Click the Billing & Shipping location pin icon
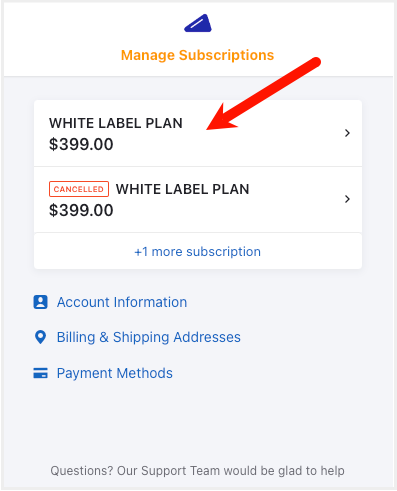The width and height of the screenshot is (397, 491). (x=40, y=337)
